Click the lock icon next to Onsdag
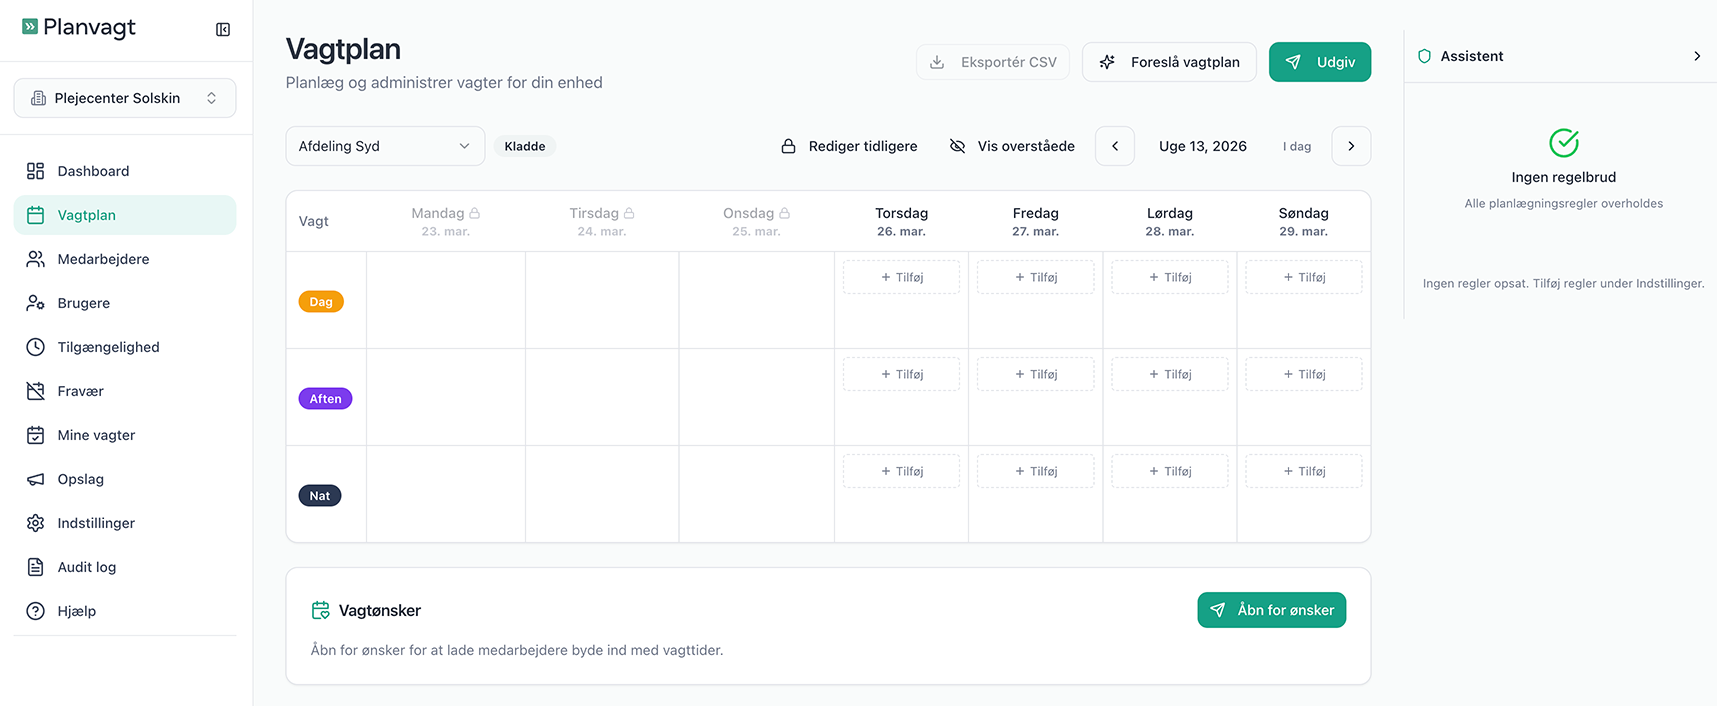The height and width of the screenshot is (706, 1717). tap(785, 213)
